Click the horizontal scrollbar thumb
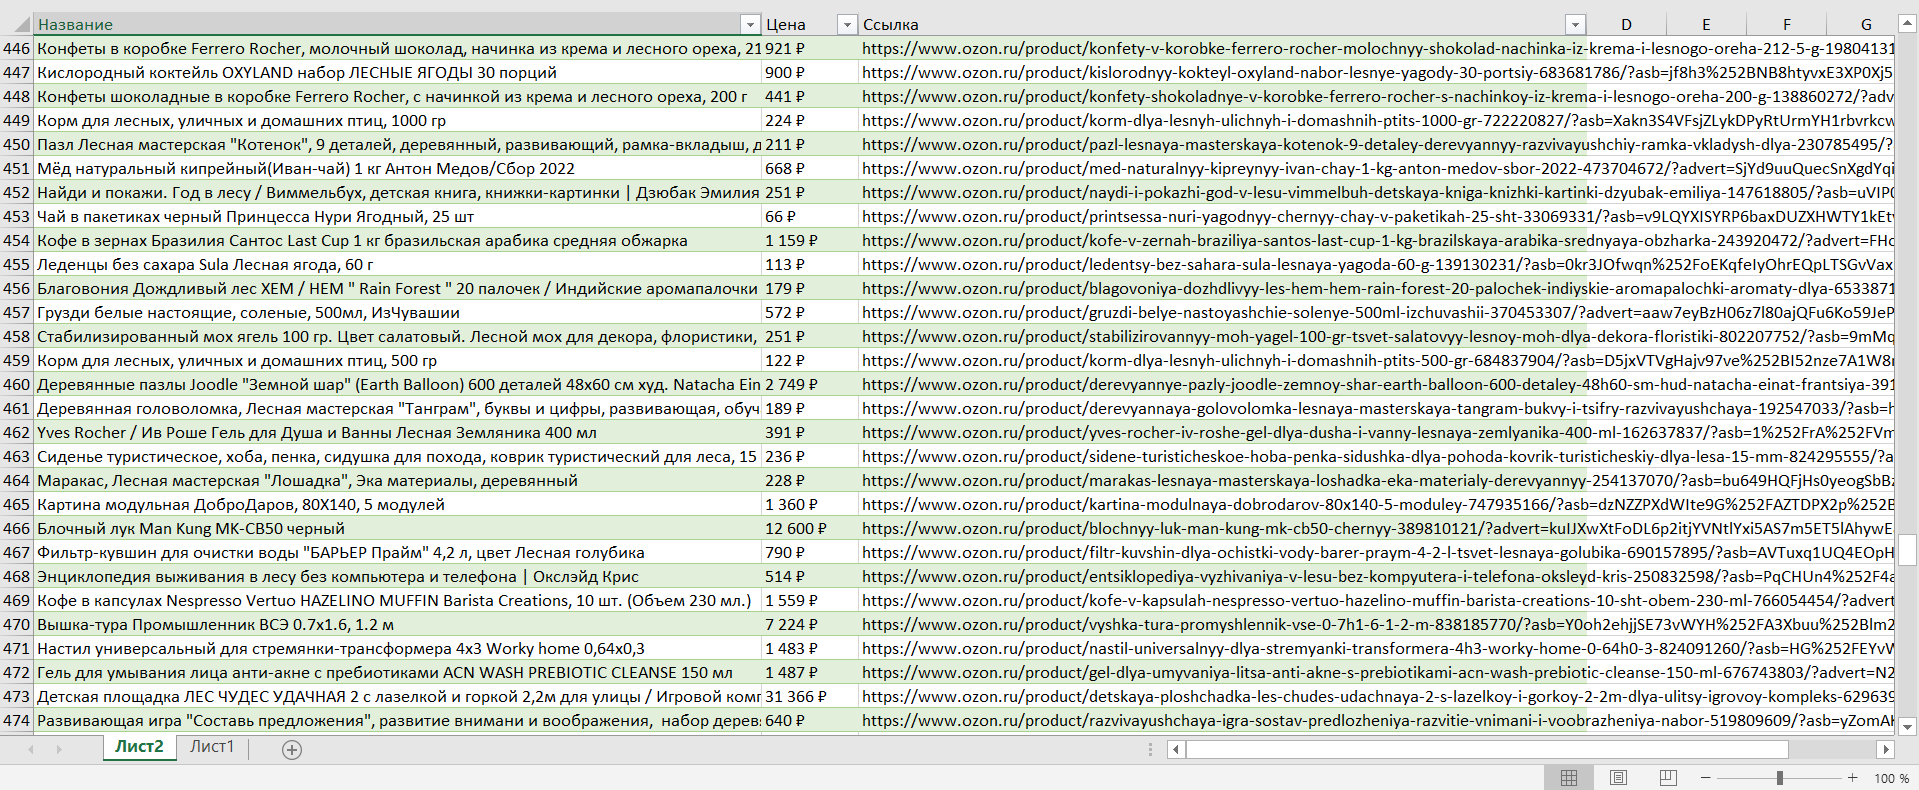The image size is (1919, 790). (x=1487, y=749)
